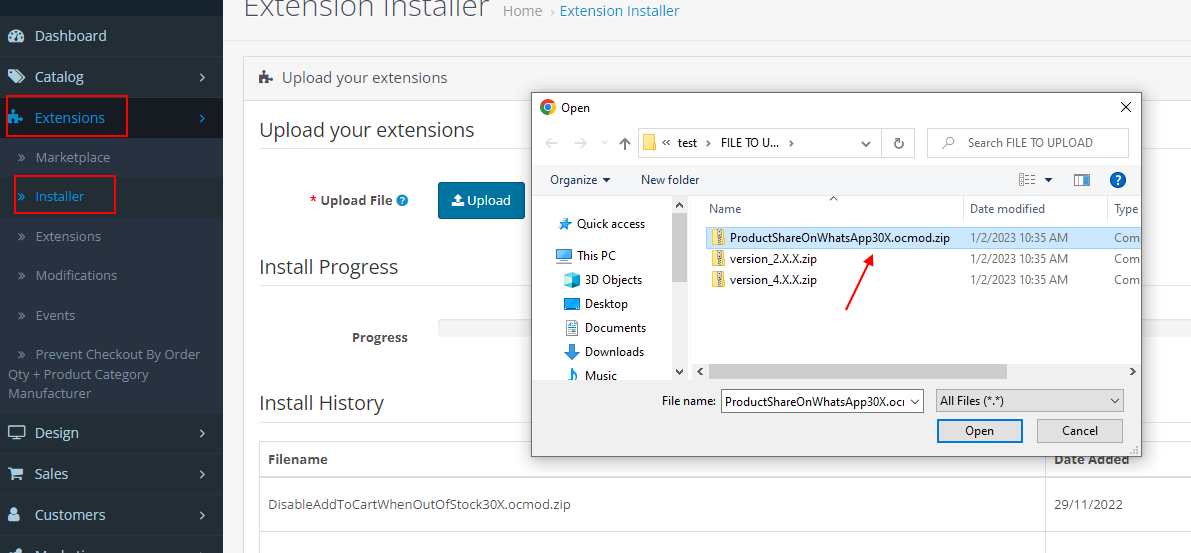Screen dimensions: 1191x553
Task: Open the file dialog help icon
Action: (x=1118, y=180)
